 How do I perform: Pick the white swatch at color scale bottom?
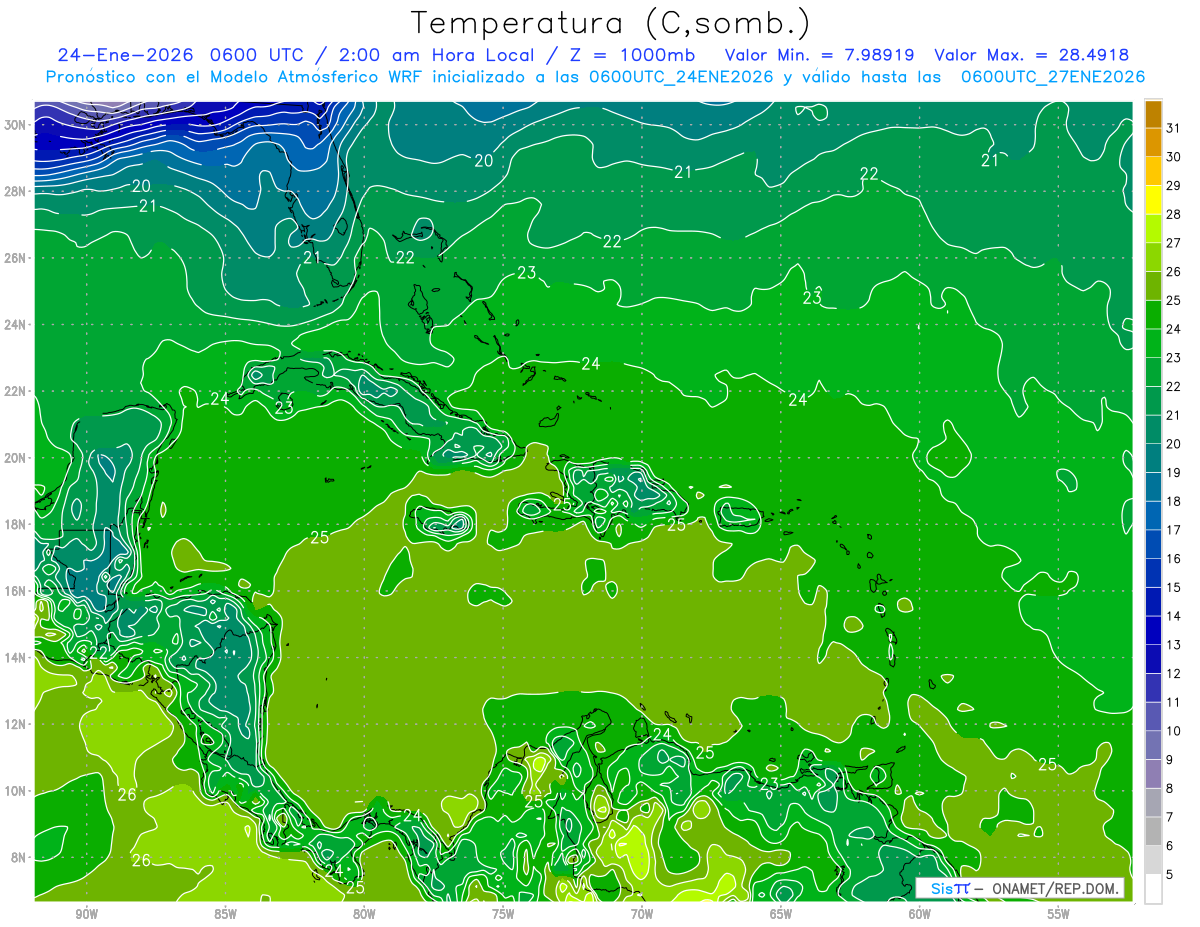1153,889
